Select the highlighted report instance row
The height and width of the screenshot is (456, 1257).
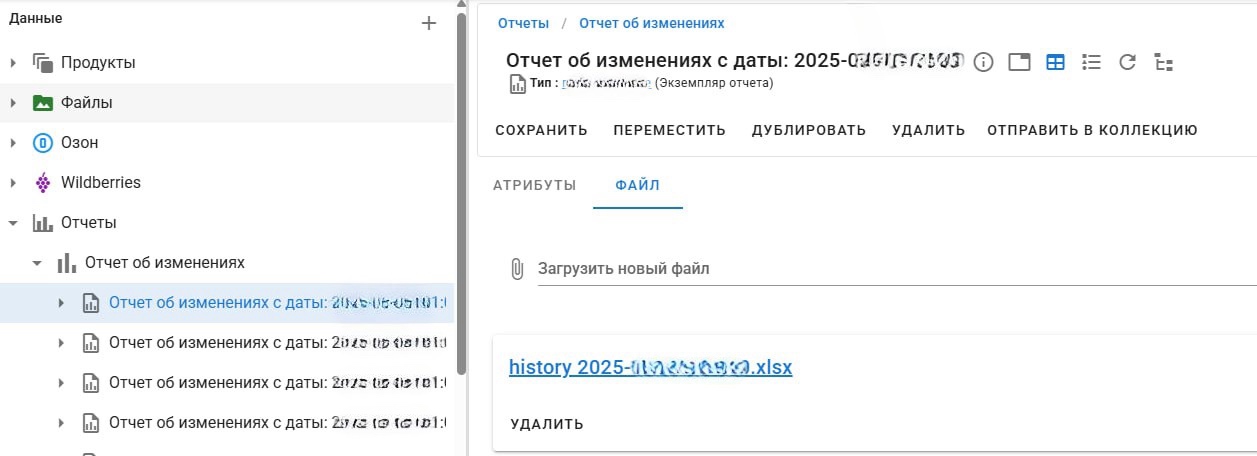point(227,303)
